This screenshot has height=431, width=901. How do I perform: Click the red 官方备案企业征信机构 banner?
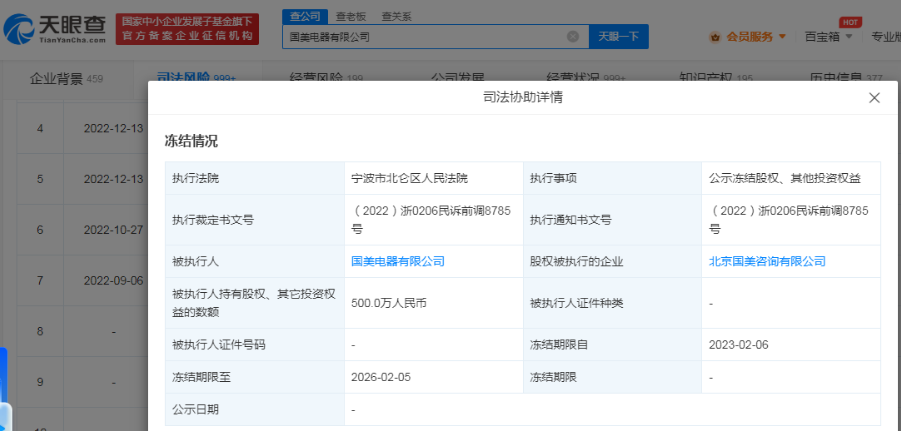coord(187,29)
